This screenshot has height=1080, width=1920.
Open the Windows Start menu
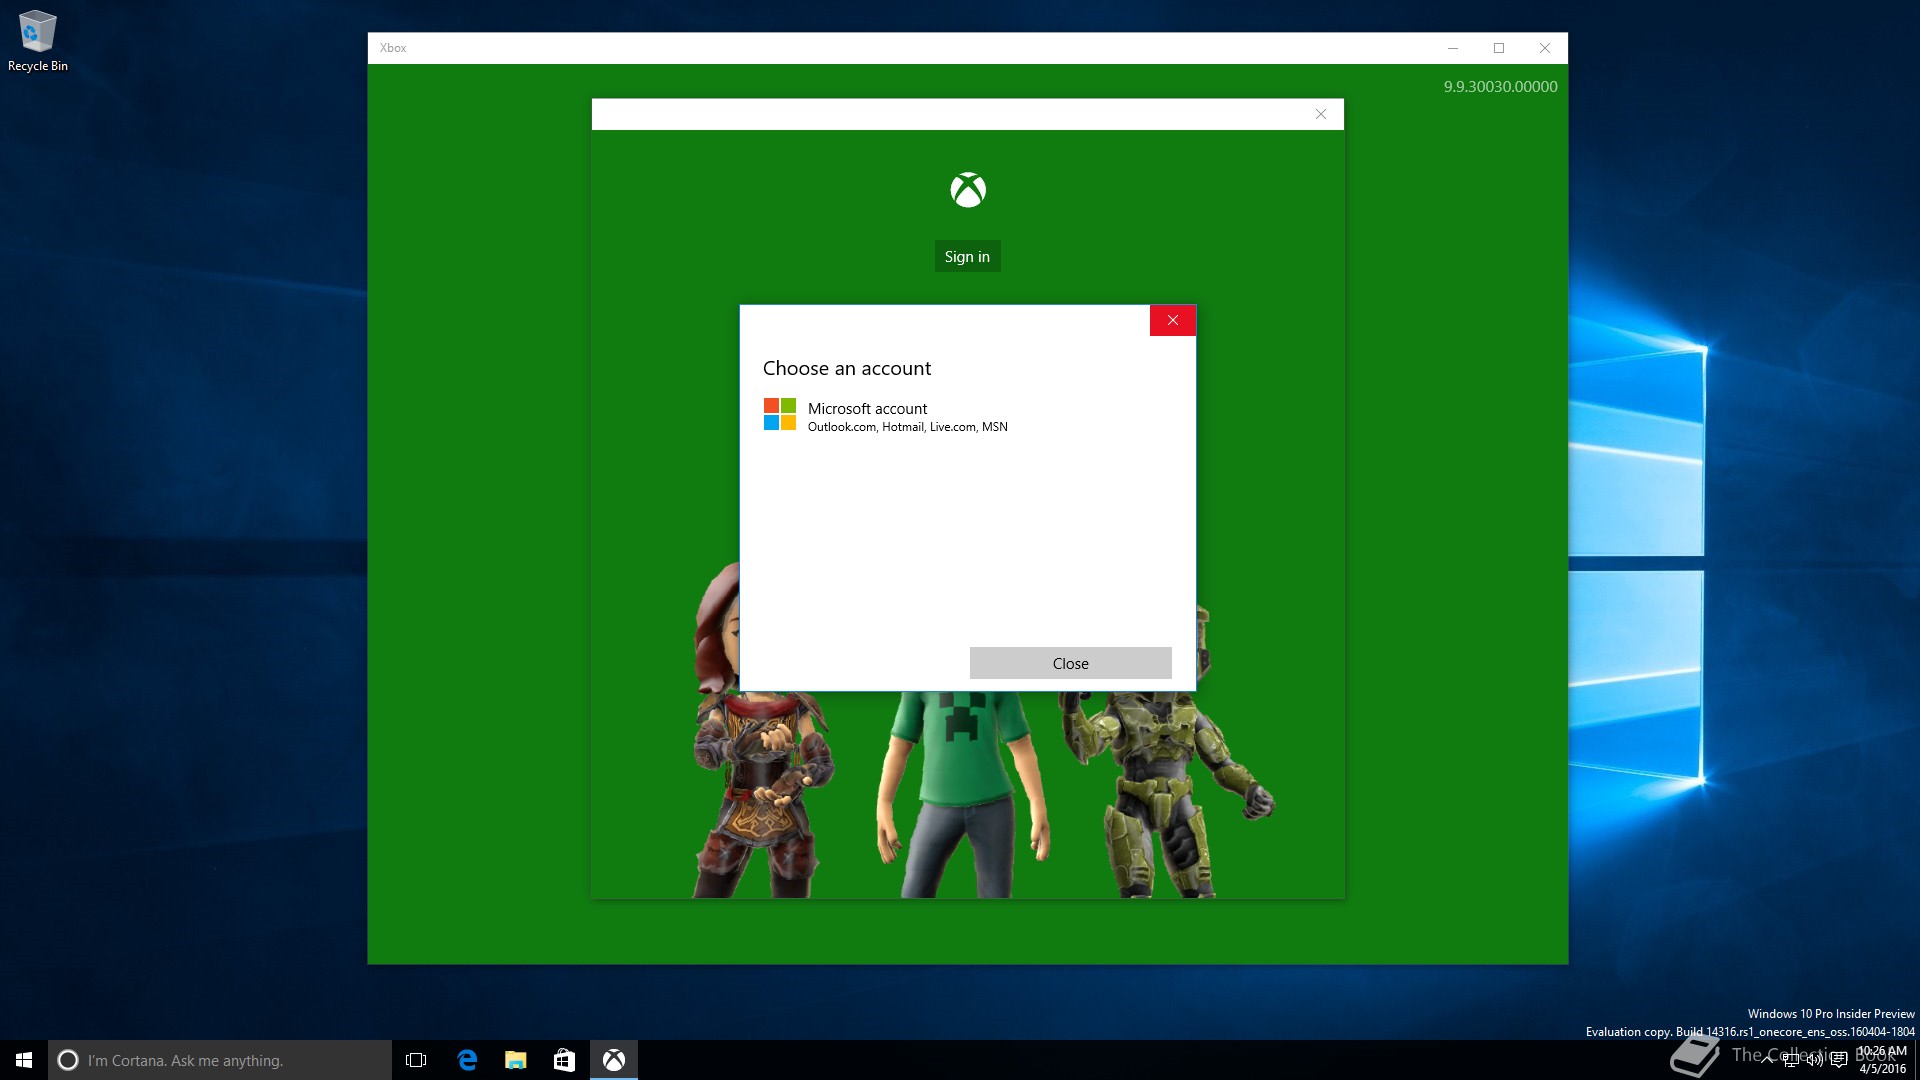tap(24, 1060)
